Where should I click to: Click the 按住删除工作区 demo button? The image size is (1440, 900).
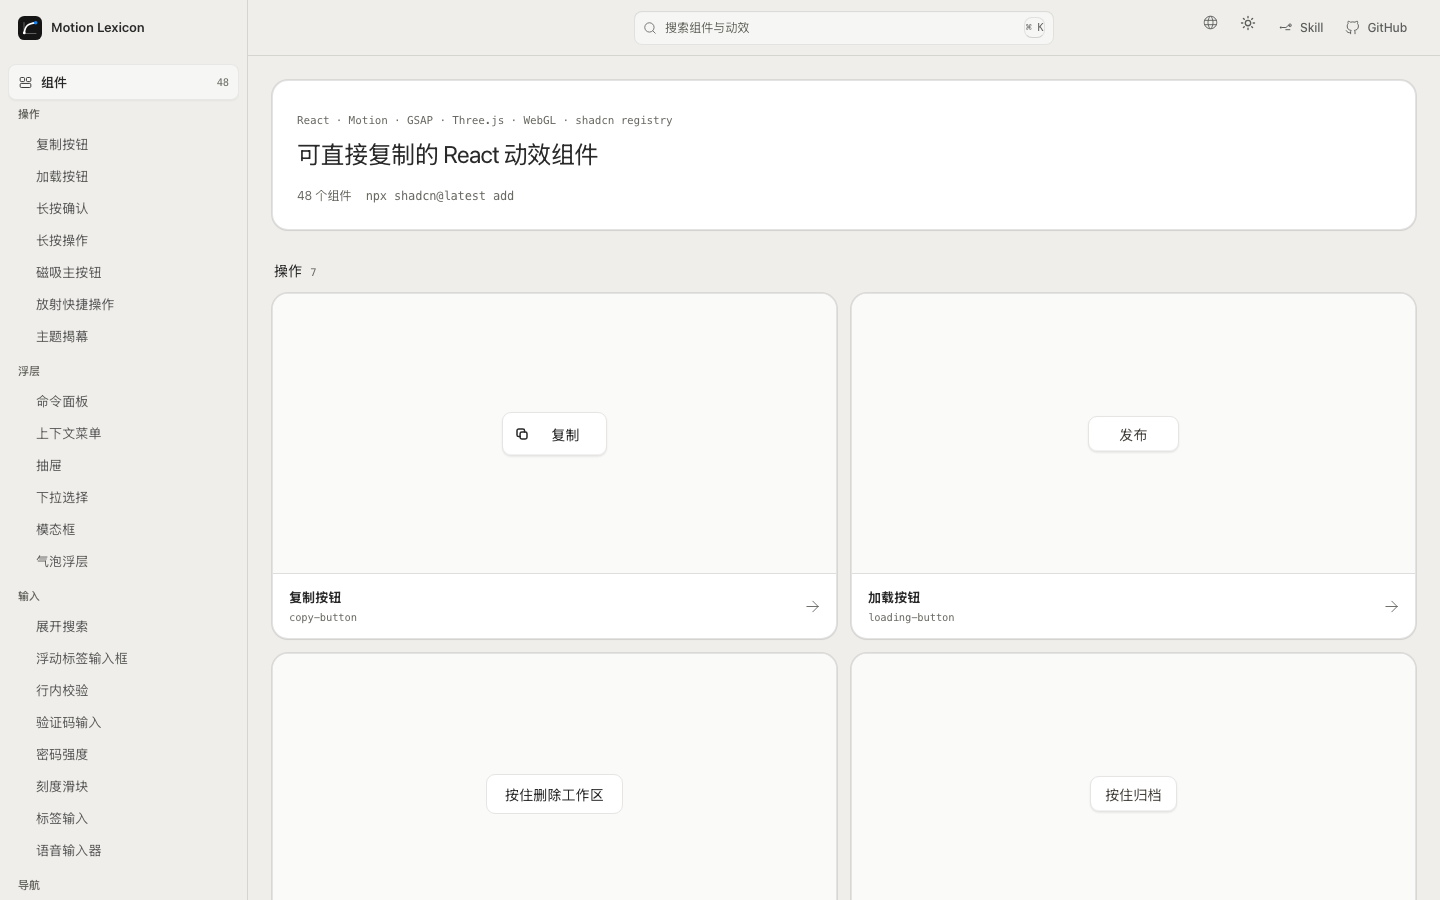tap(554, 795)
